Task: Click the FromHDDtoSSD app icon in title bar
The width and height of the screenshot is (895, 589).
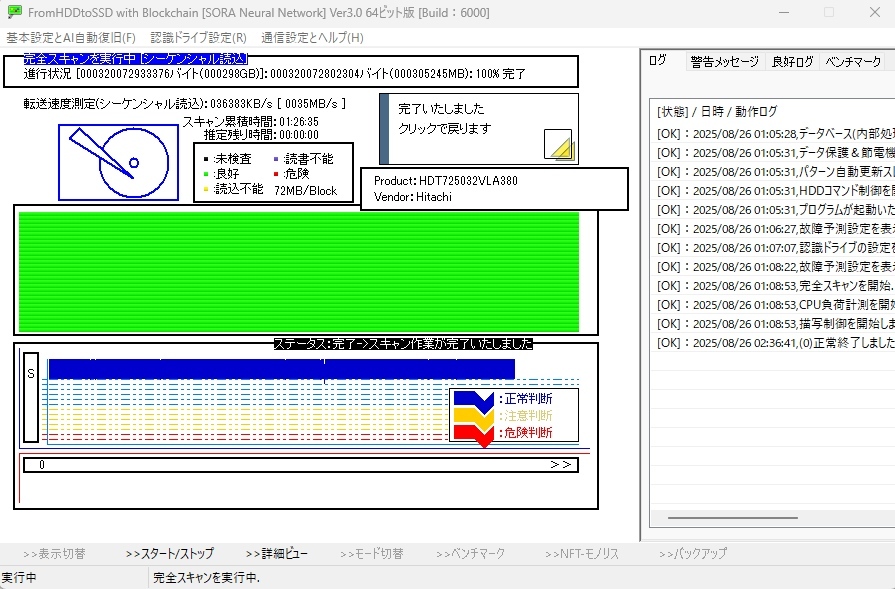Action: (14, 12)
